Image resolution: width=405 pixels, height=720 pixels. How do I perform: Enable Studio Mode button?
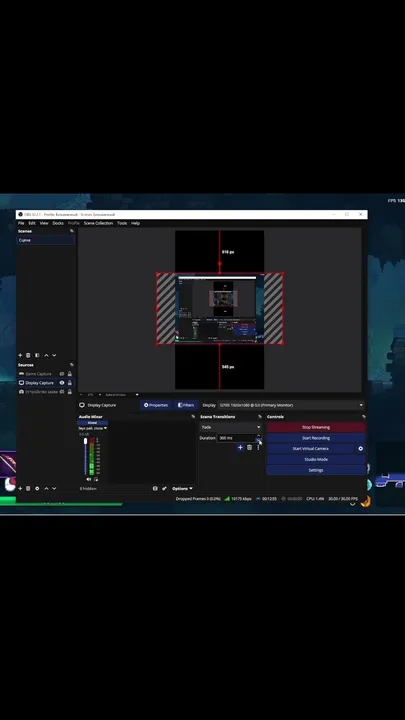[x=316, y=460]
